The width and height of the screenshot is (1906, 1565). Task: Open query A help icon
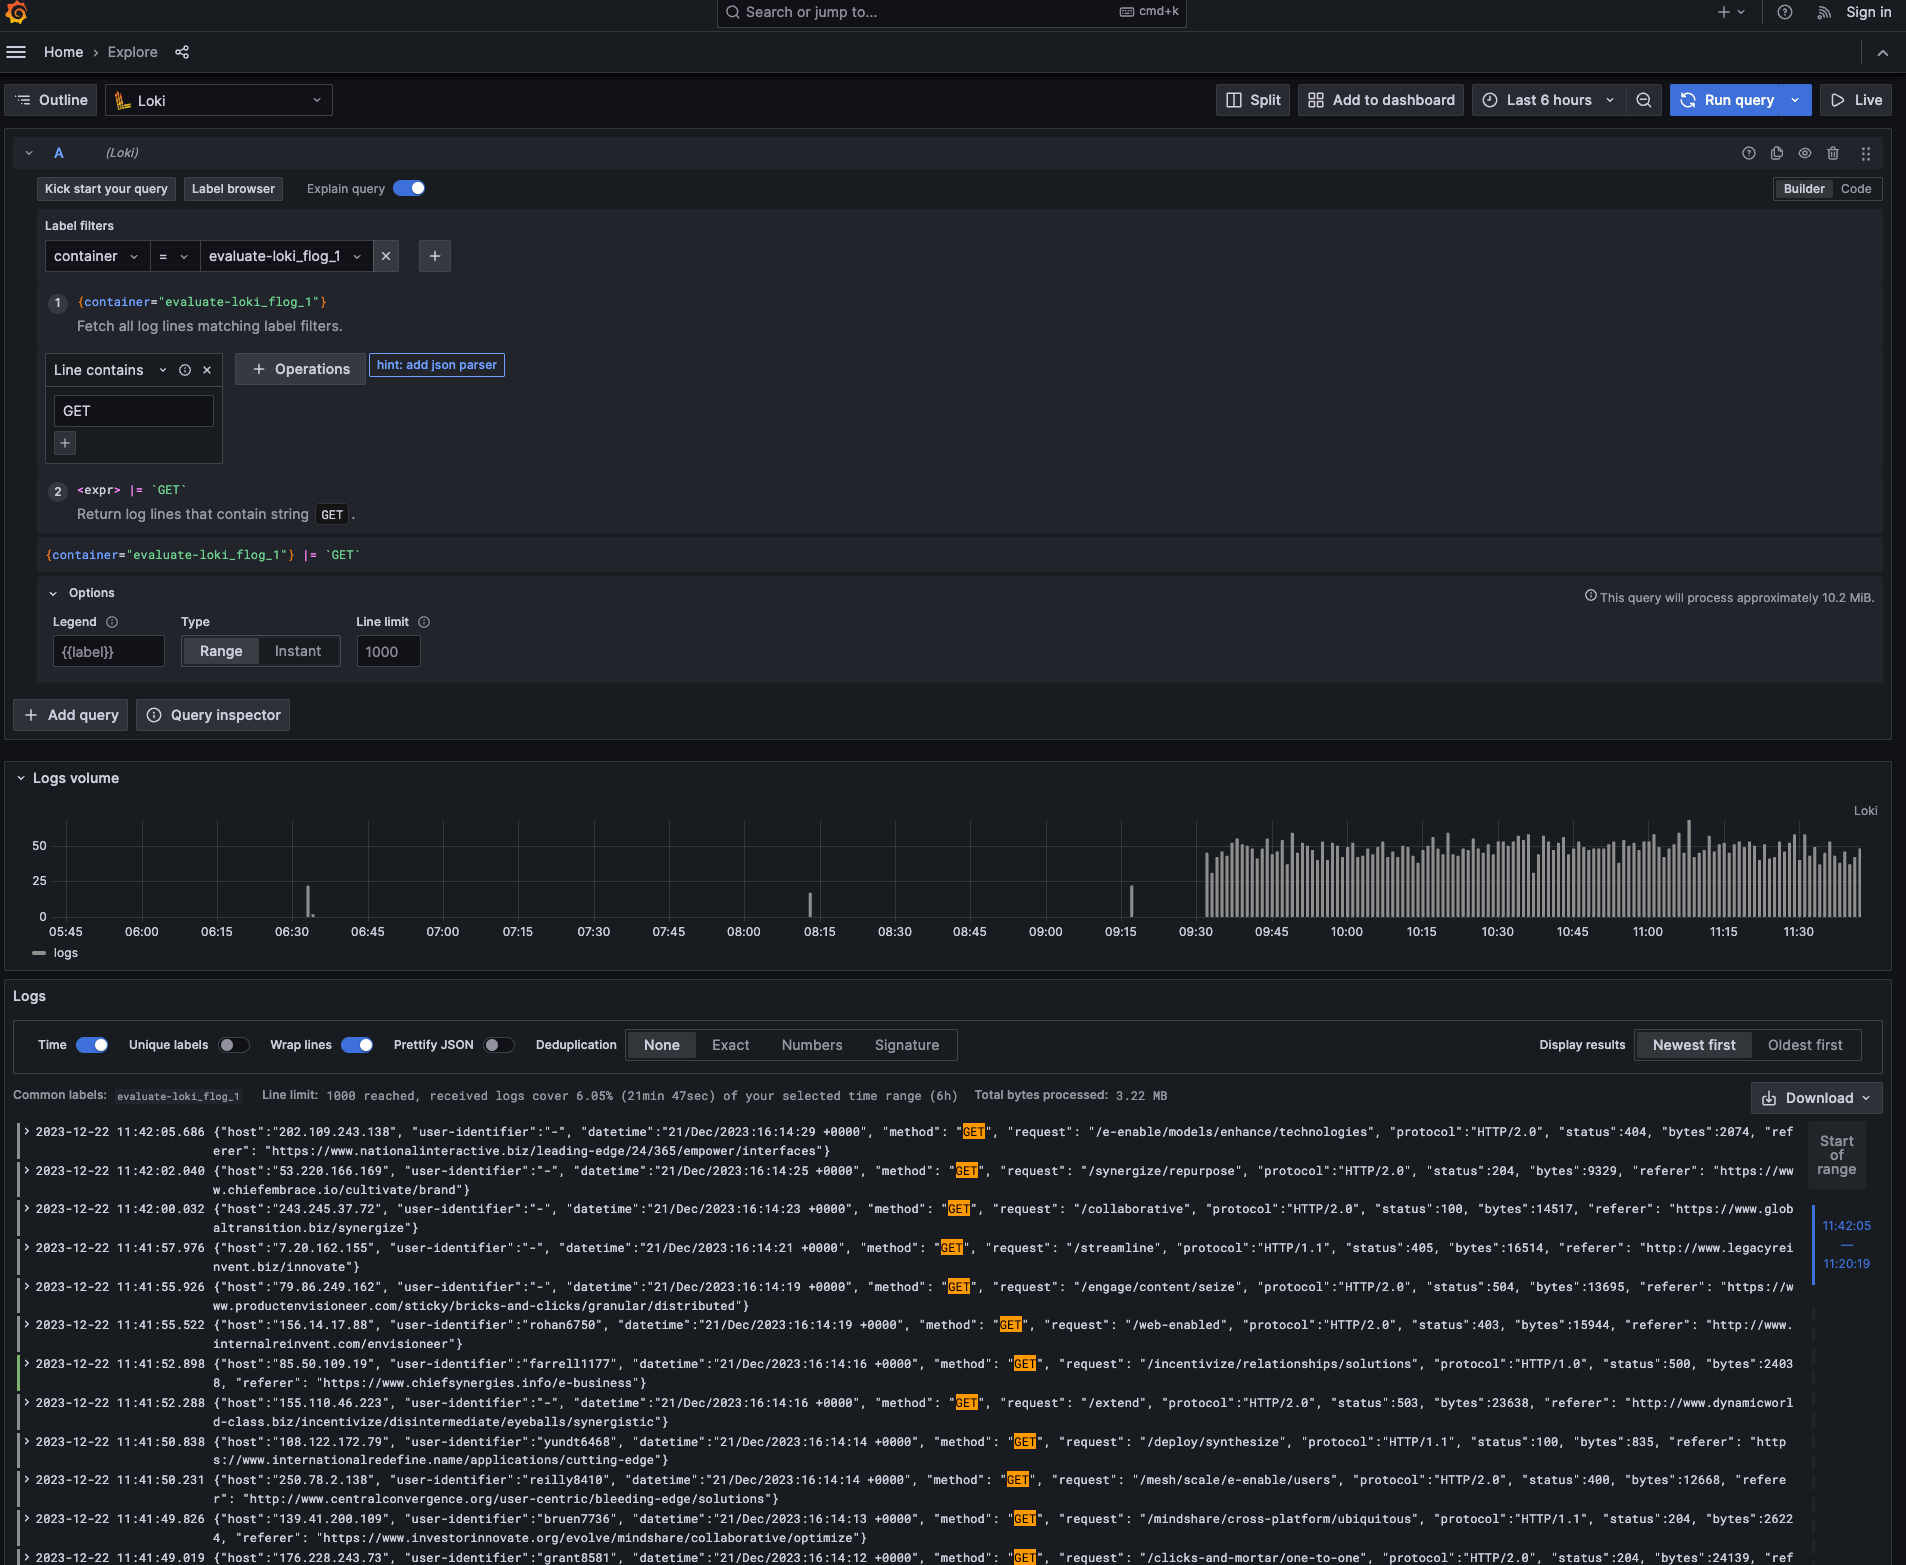coord(1749,153)
